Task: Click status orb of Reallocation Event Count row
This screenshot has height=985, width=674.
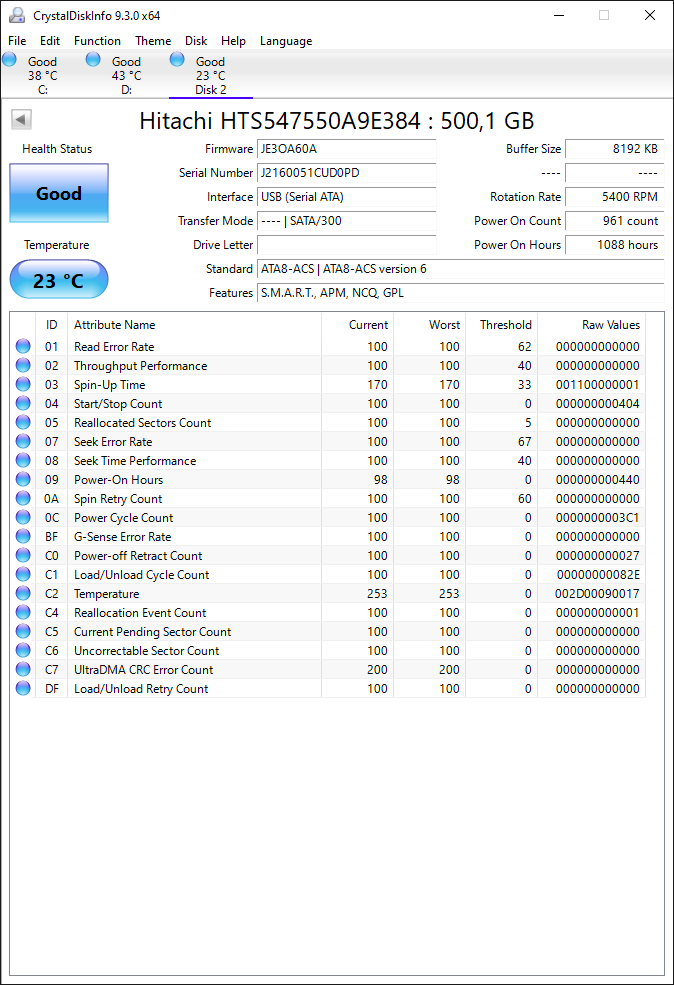Action: click(23, 612)
